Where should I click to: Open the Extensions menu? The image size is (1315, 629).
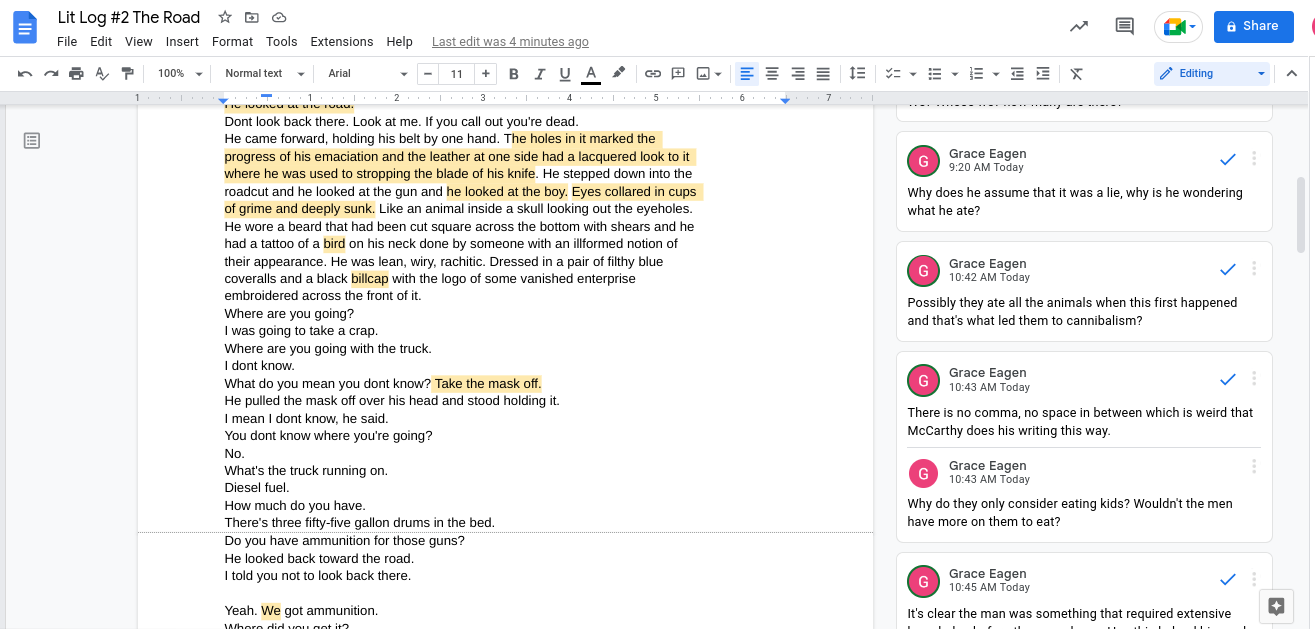click(x=341, y=42)
